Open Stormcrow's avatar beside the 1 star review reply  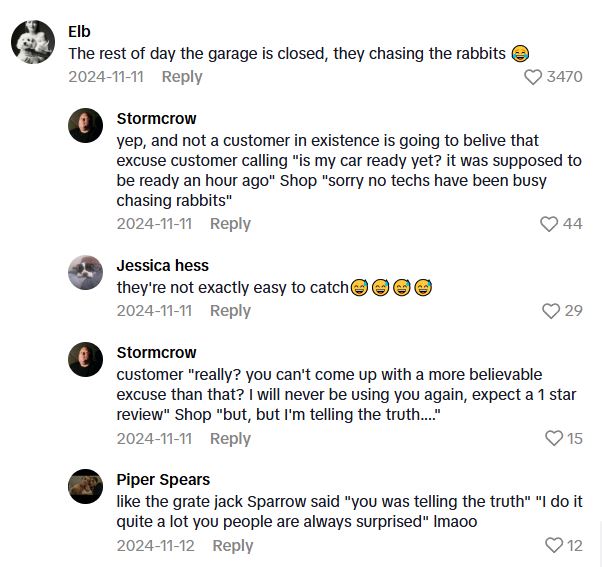click(x=86, y=360)
